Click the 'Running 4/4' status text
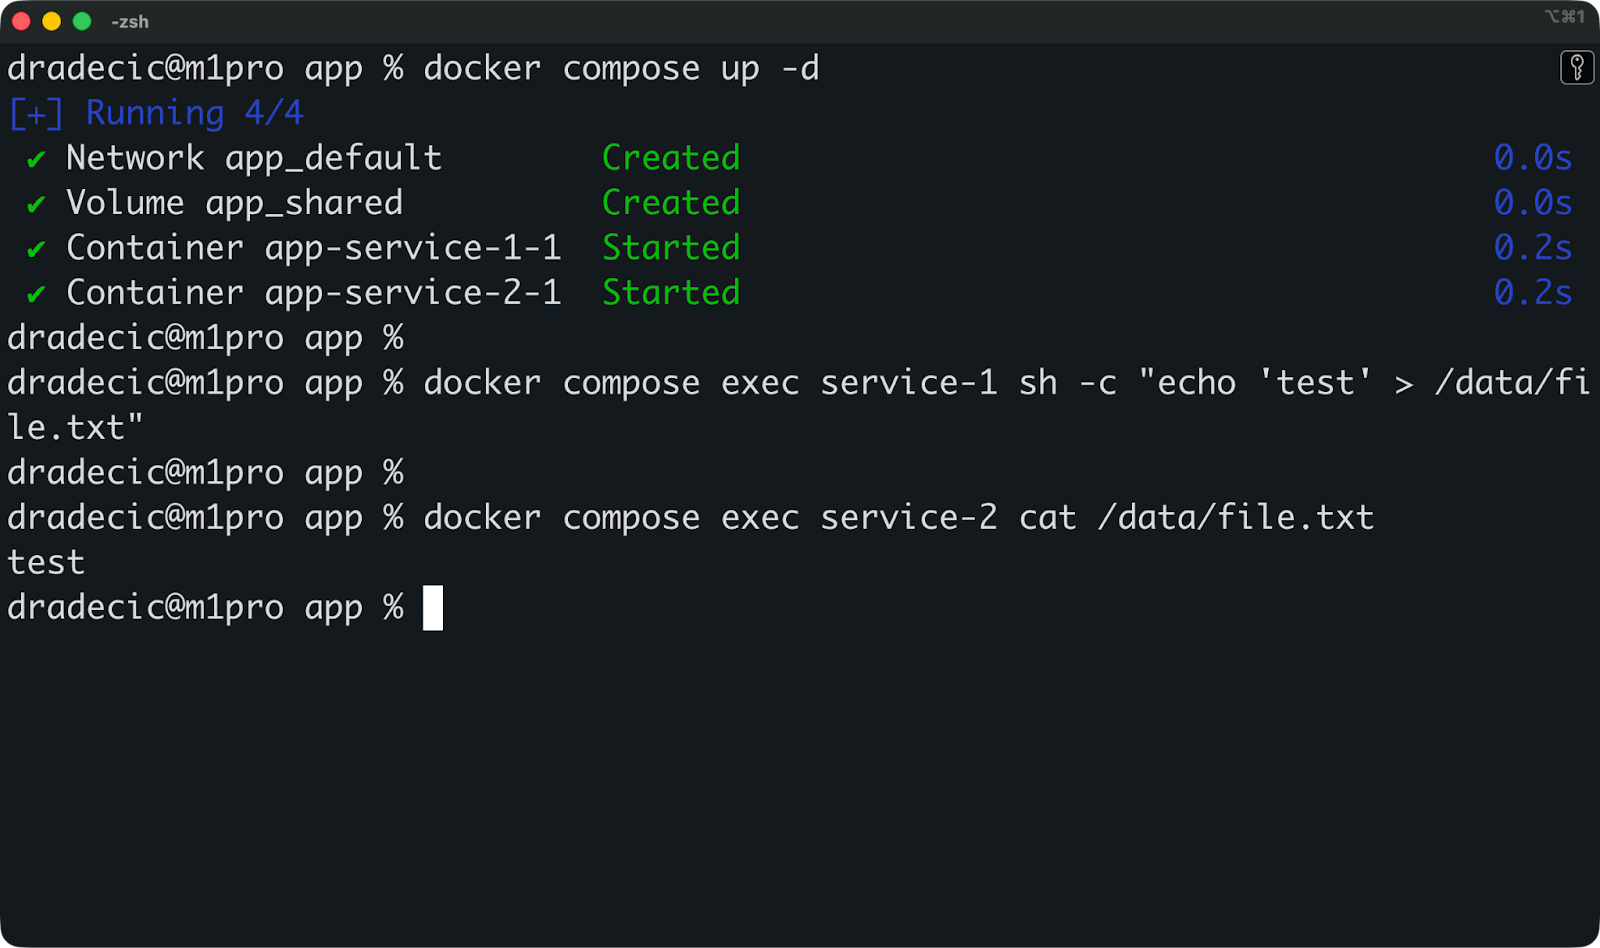 (x=194, y=113)
